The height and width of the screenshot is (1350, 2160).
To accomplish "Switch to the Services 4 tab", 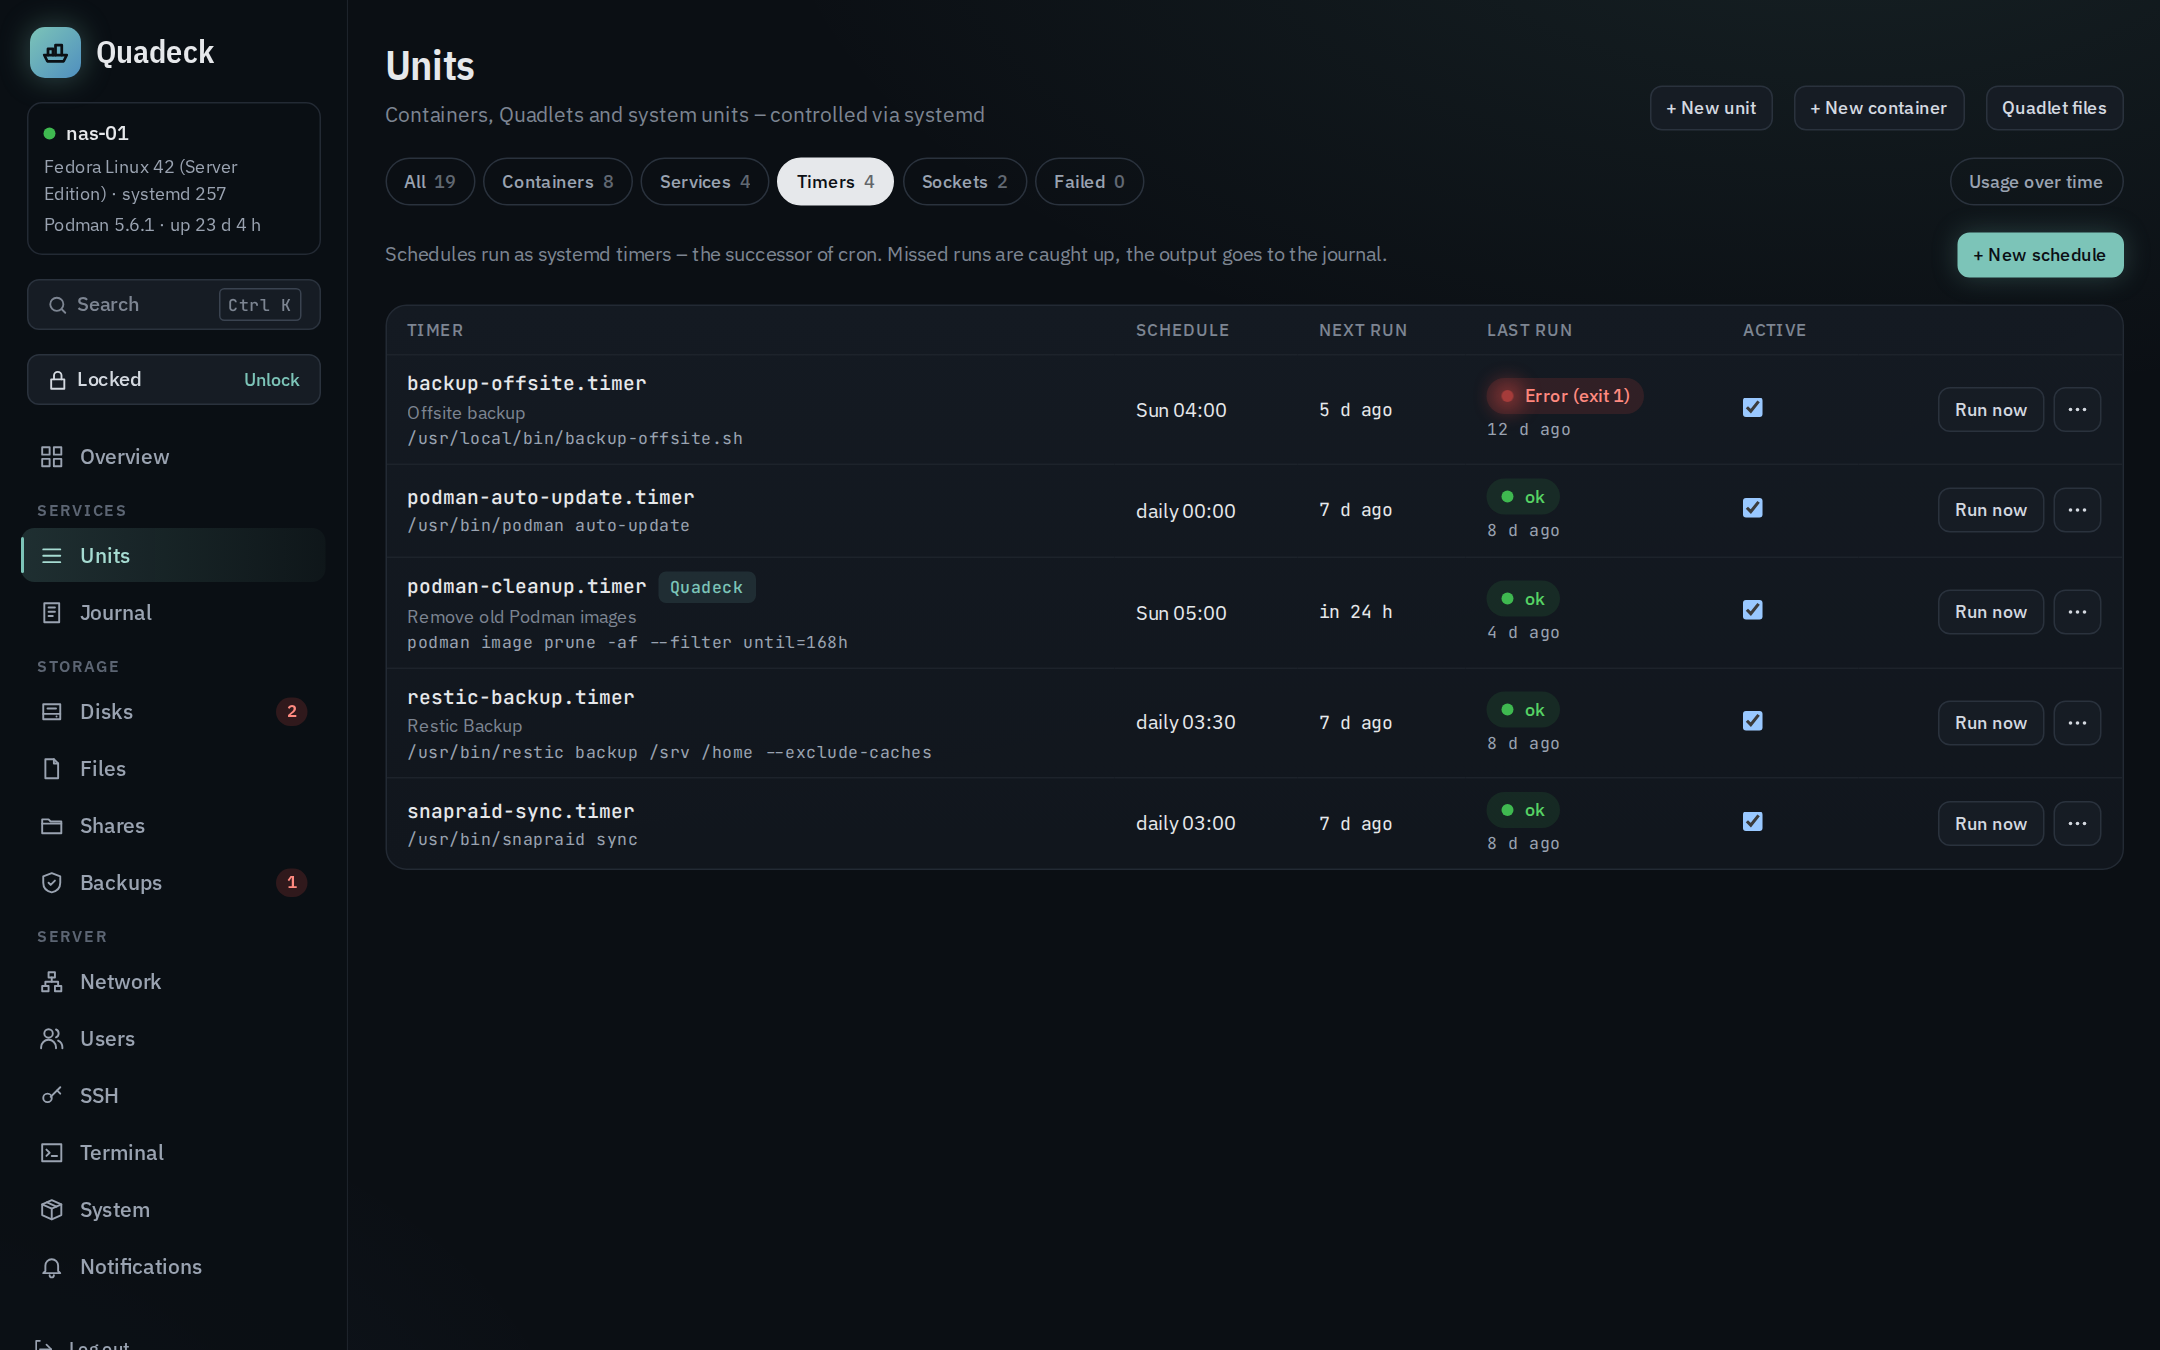I will [705, 182].
